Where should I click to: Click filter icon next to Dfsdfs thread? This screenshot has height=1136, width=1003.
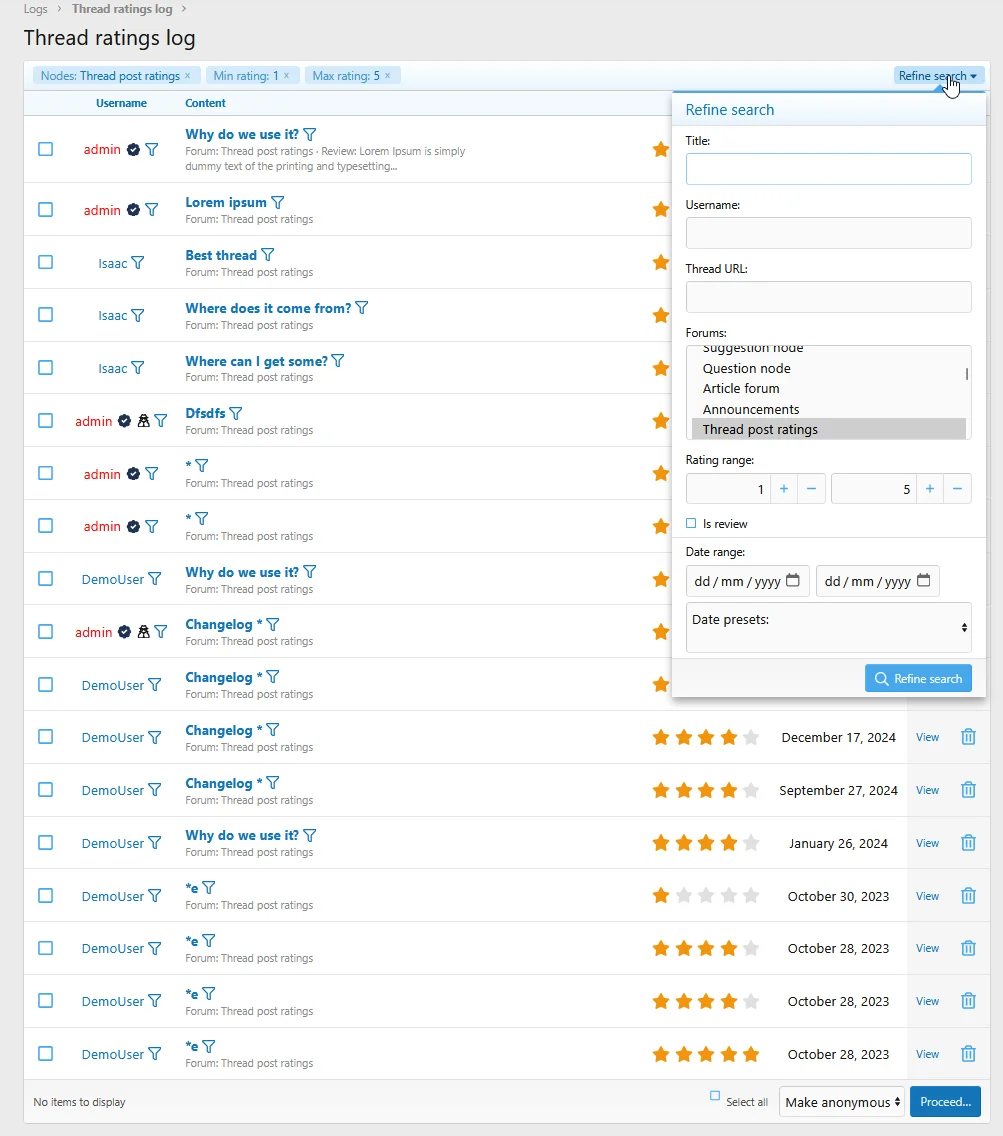tap(235, 413)
